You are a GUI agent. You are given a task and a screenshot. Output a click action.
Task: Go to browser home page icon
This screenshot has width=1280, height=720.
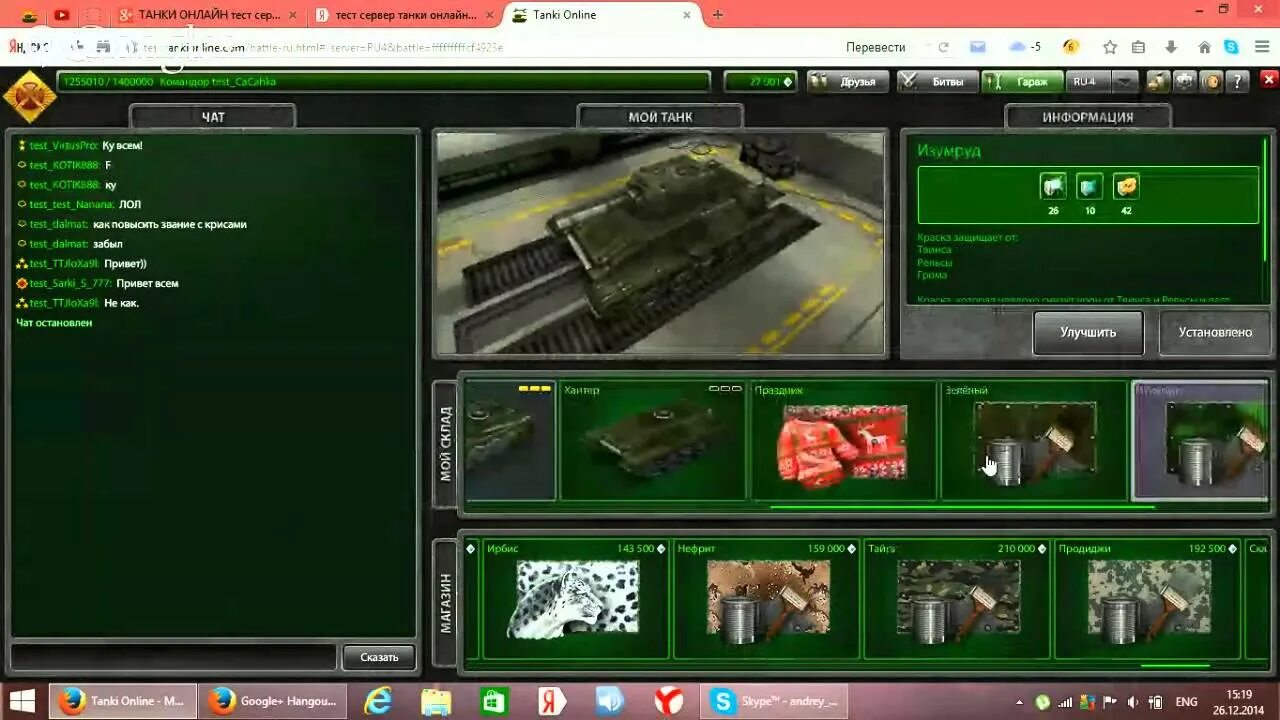(1204, 47)
